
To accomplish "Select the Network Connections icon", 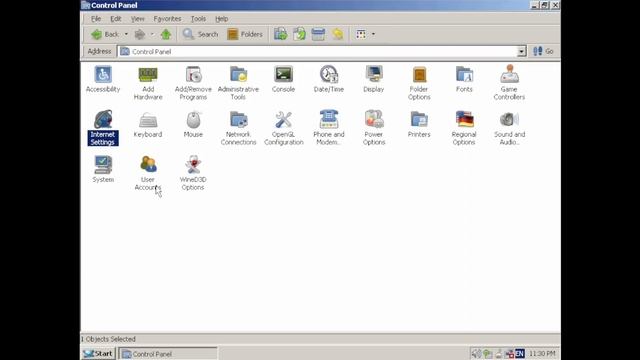I will [238, 128].
